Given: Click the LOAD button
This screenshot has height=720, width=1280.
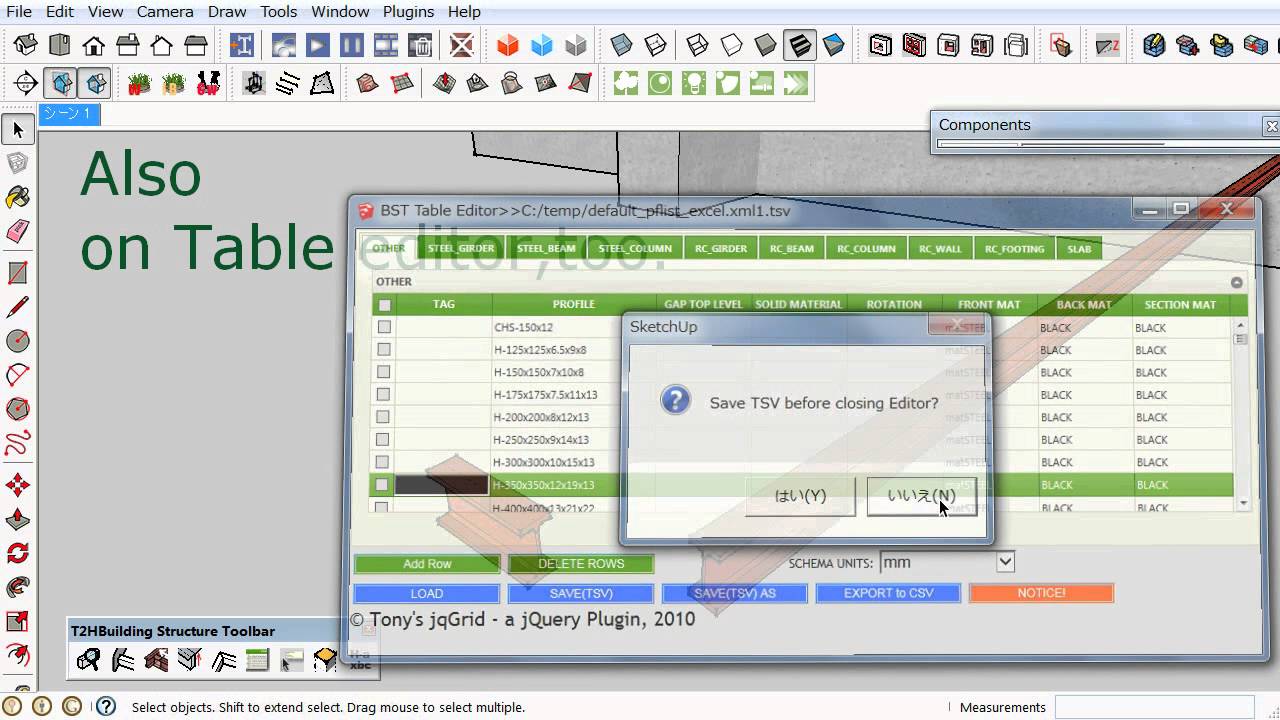Looking at the screenshot, I should point(427,593).
